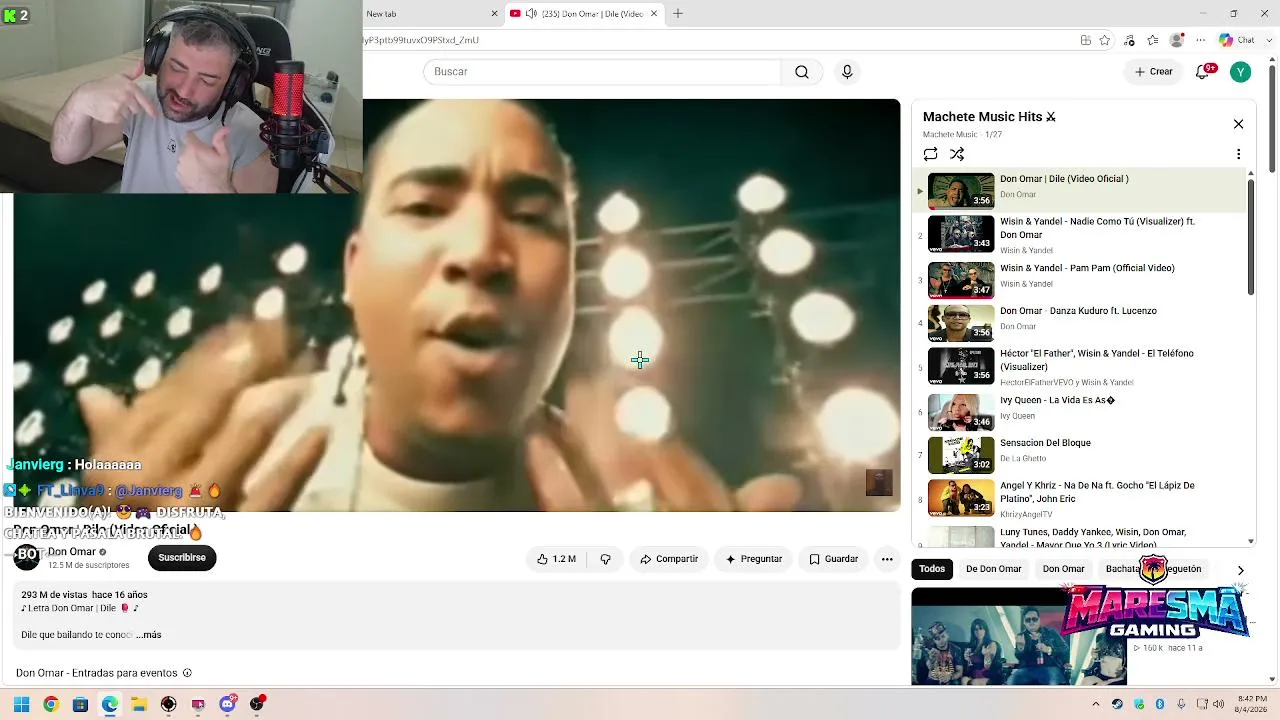Select the 'Todos' filter chip
The image size is (1280, 720).
(932, 569)
